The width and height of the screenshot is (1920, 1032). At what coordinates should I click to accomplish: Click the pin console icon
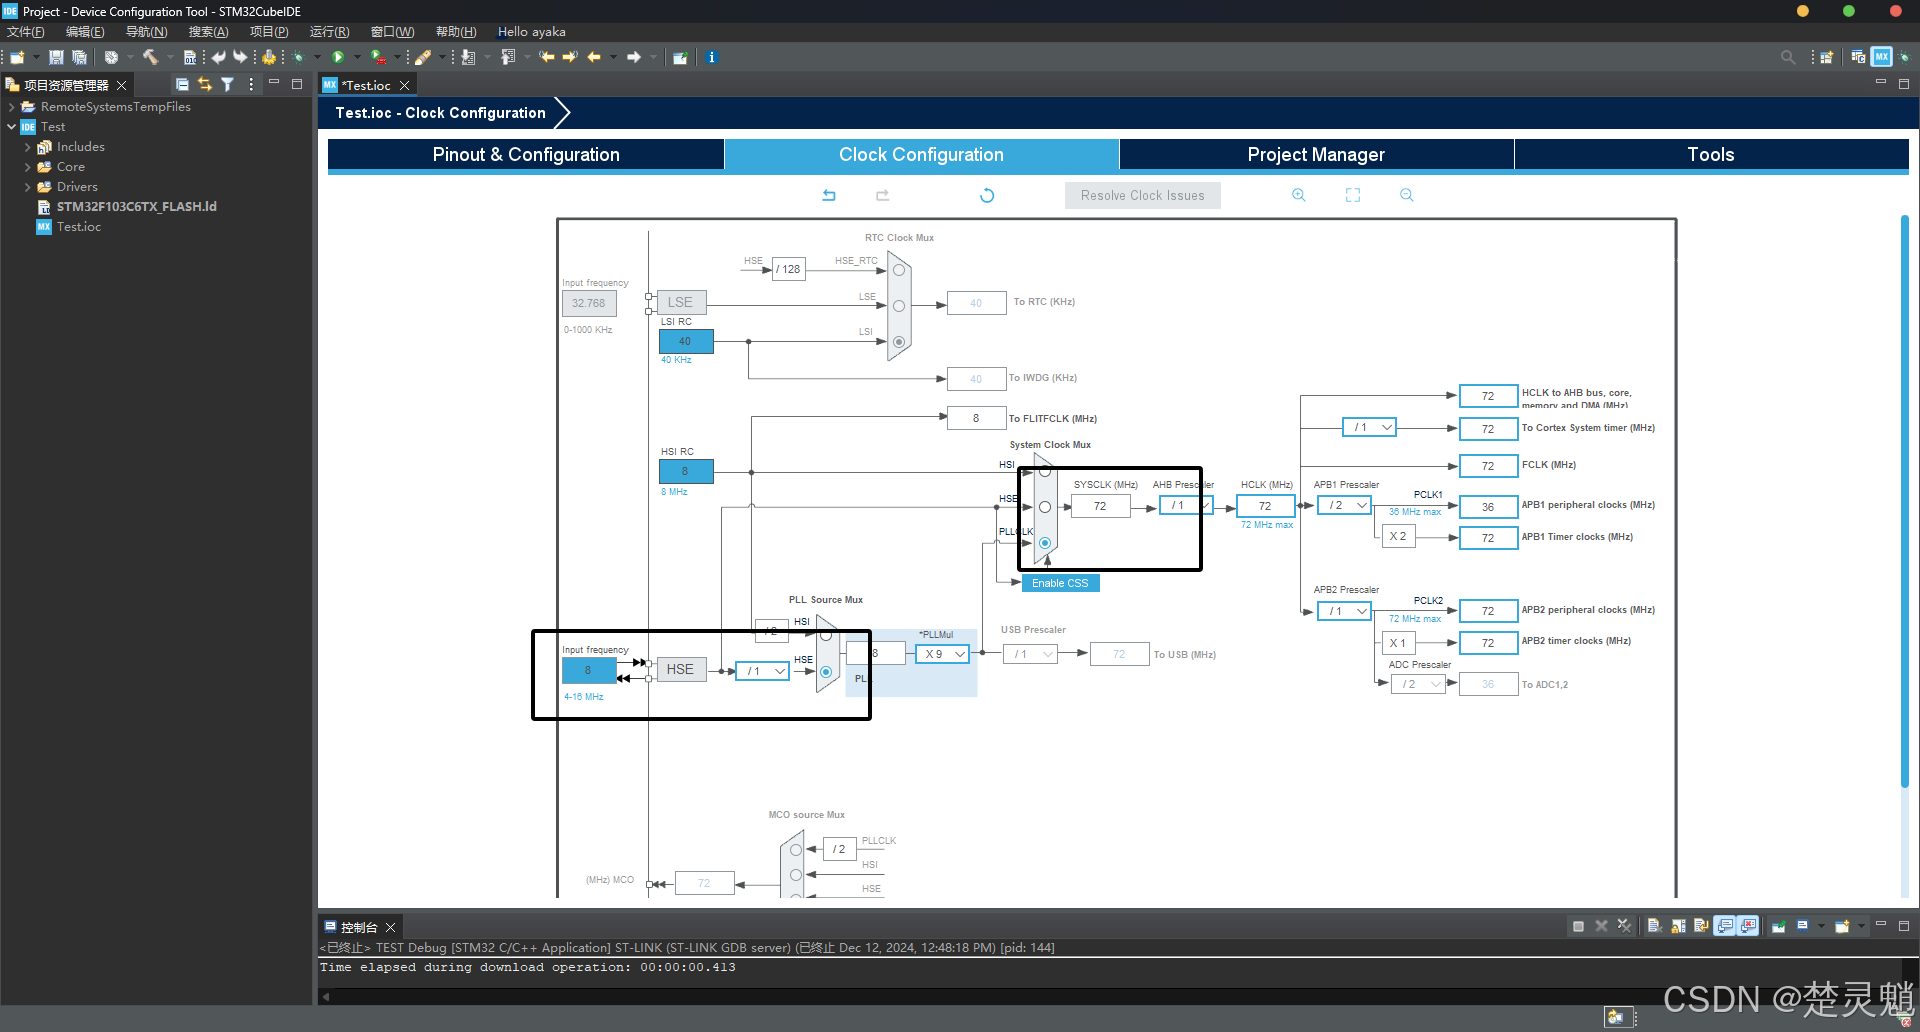pos(1778,926)
